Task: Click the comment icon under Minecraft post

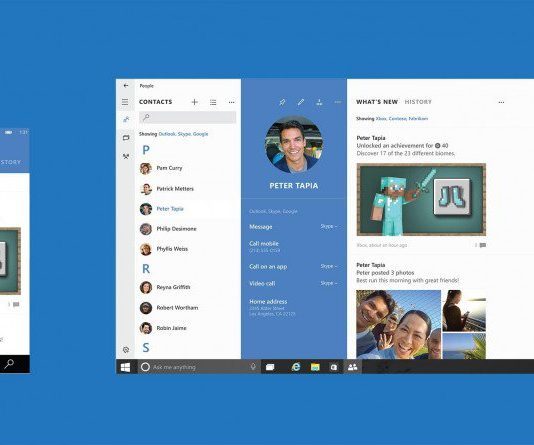Action: point(483,245)
